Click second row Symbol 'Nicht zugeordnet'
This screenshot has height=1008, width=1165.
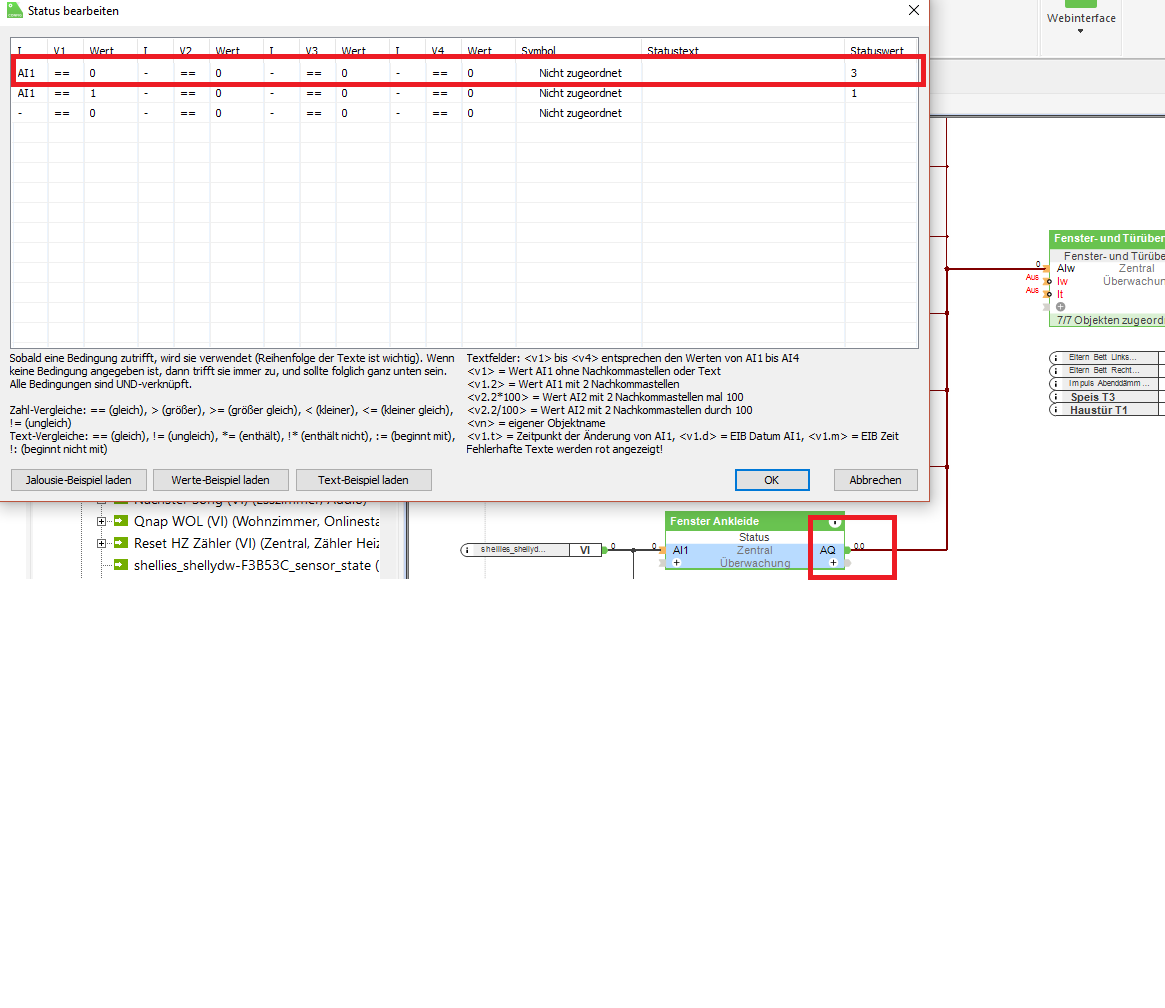pyautogui.click(x=580, y=93)
